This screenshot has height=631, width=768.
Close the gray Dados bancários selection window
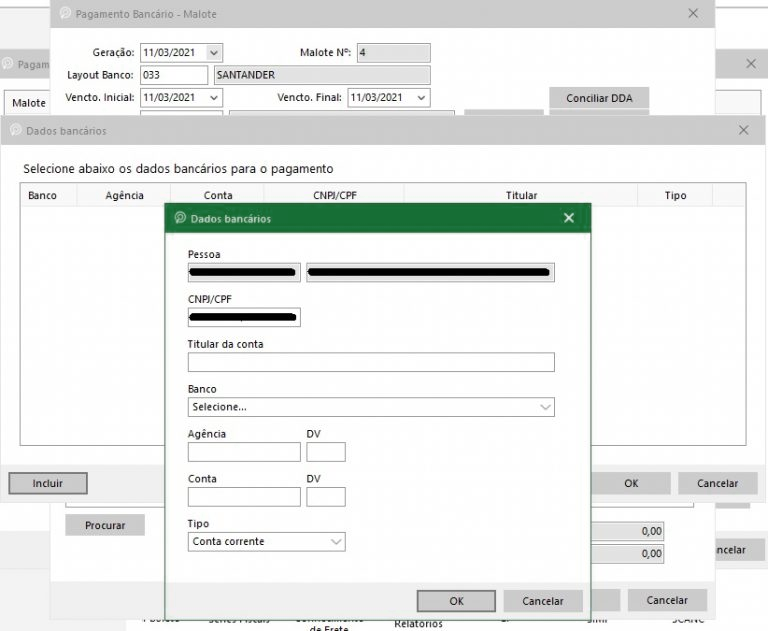click(x=743, y=131)
